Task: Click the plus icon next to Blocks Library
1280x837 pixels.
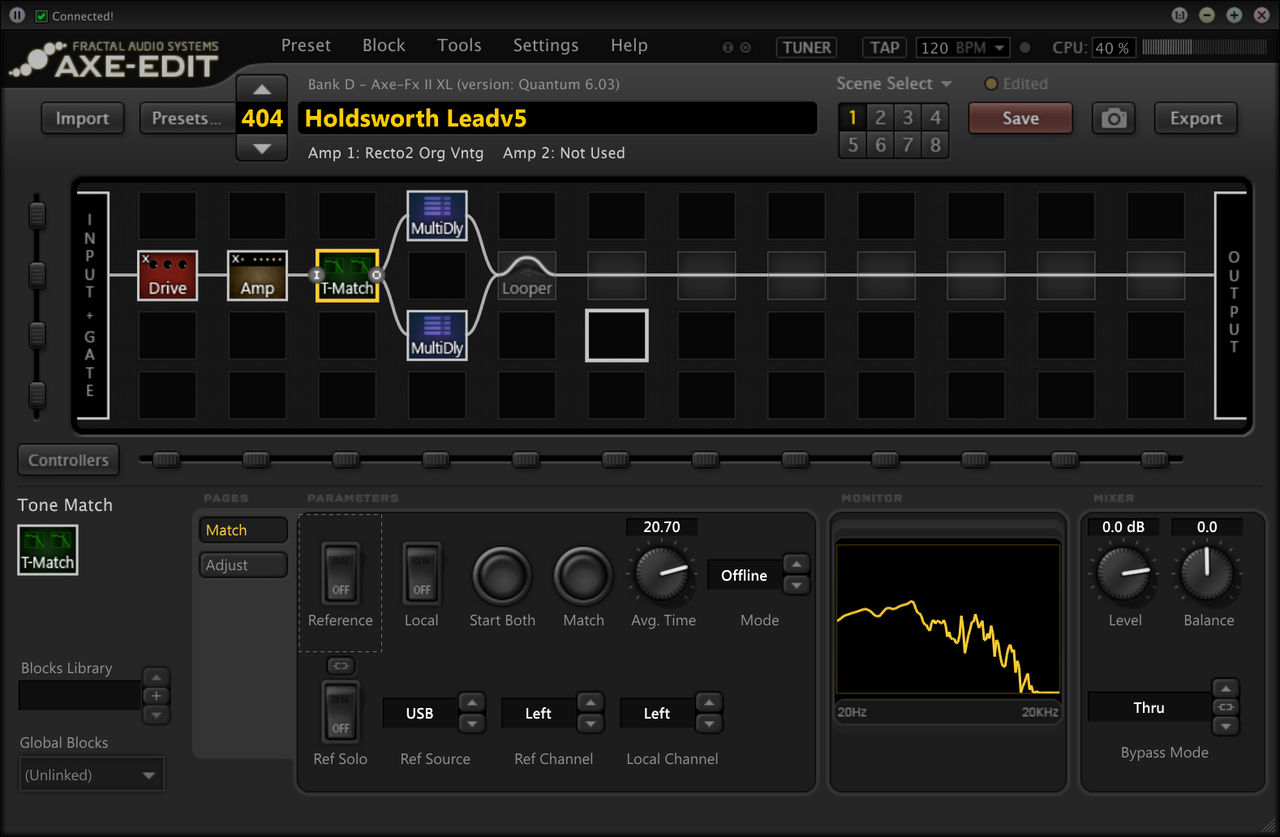Action: pos(155,695)
